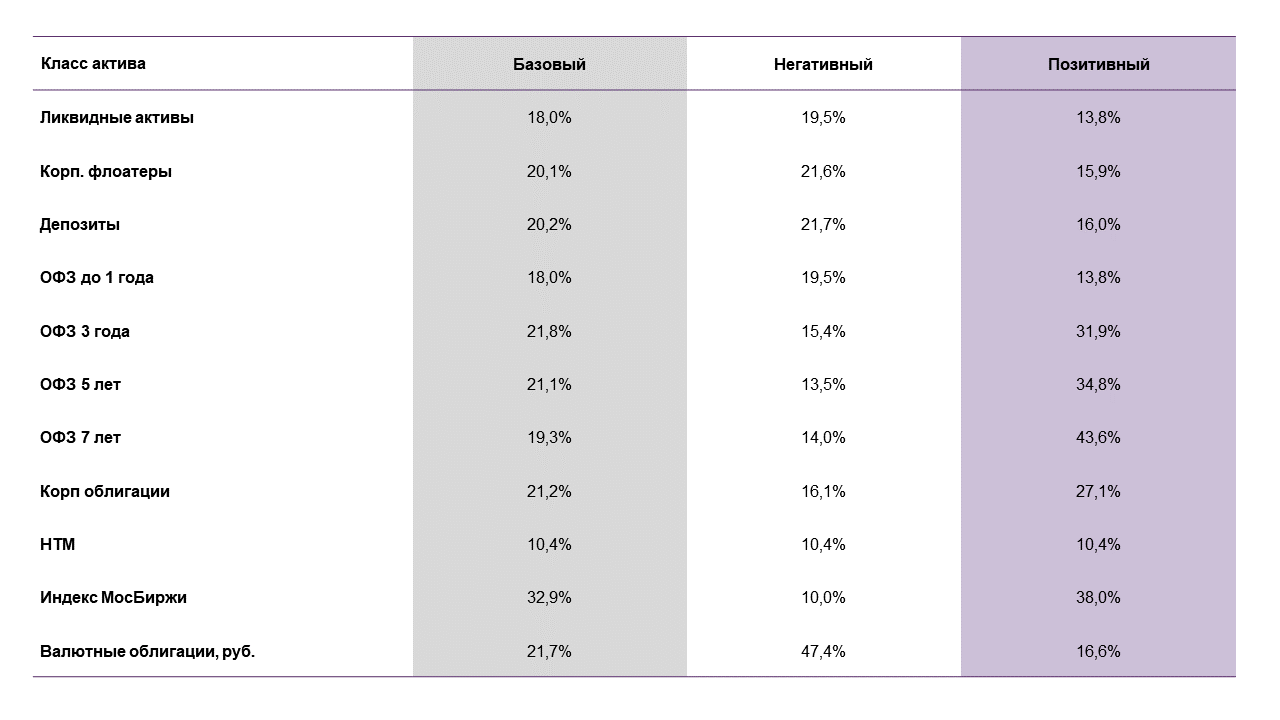1280x720 pixels.
Task: Click the "Ликвидные активы" row label
Action: coord(117,117)
